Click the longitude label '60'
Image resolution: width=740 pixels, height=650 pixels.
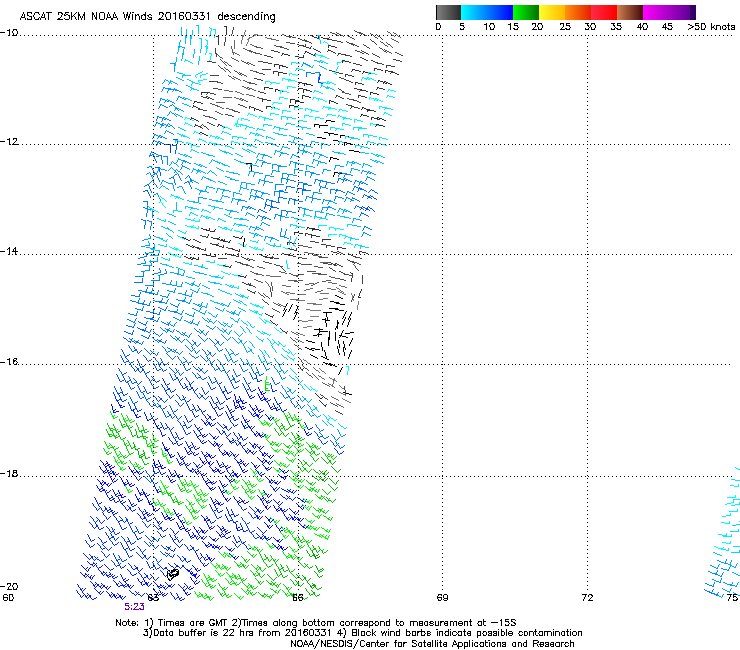pyautogui.click(x=8, y=598)
